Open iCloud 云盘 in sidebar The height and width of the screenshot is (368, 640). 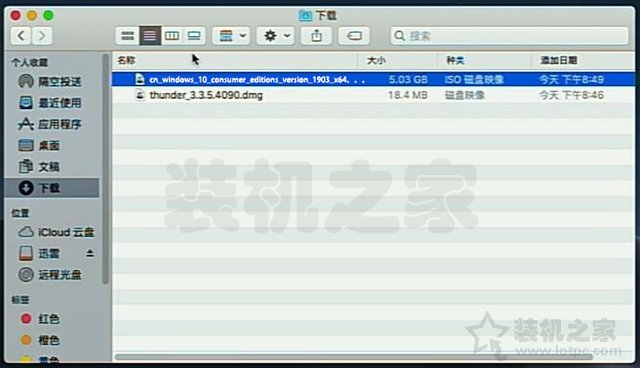[x=56, y=232]
